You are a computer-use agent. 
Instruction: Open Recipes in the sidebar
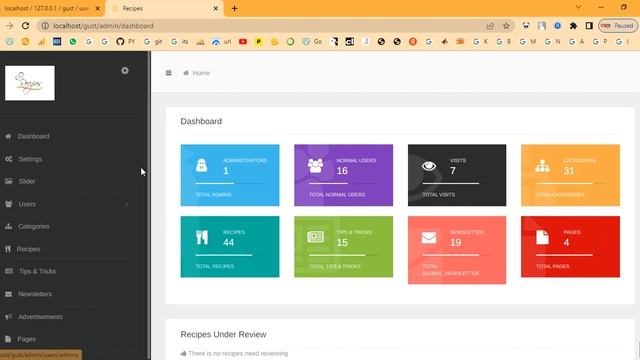pyautogui.click(x=29, y=249)
